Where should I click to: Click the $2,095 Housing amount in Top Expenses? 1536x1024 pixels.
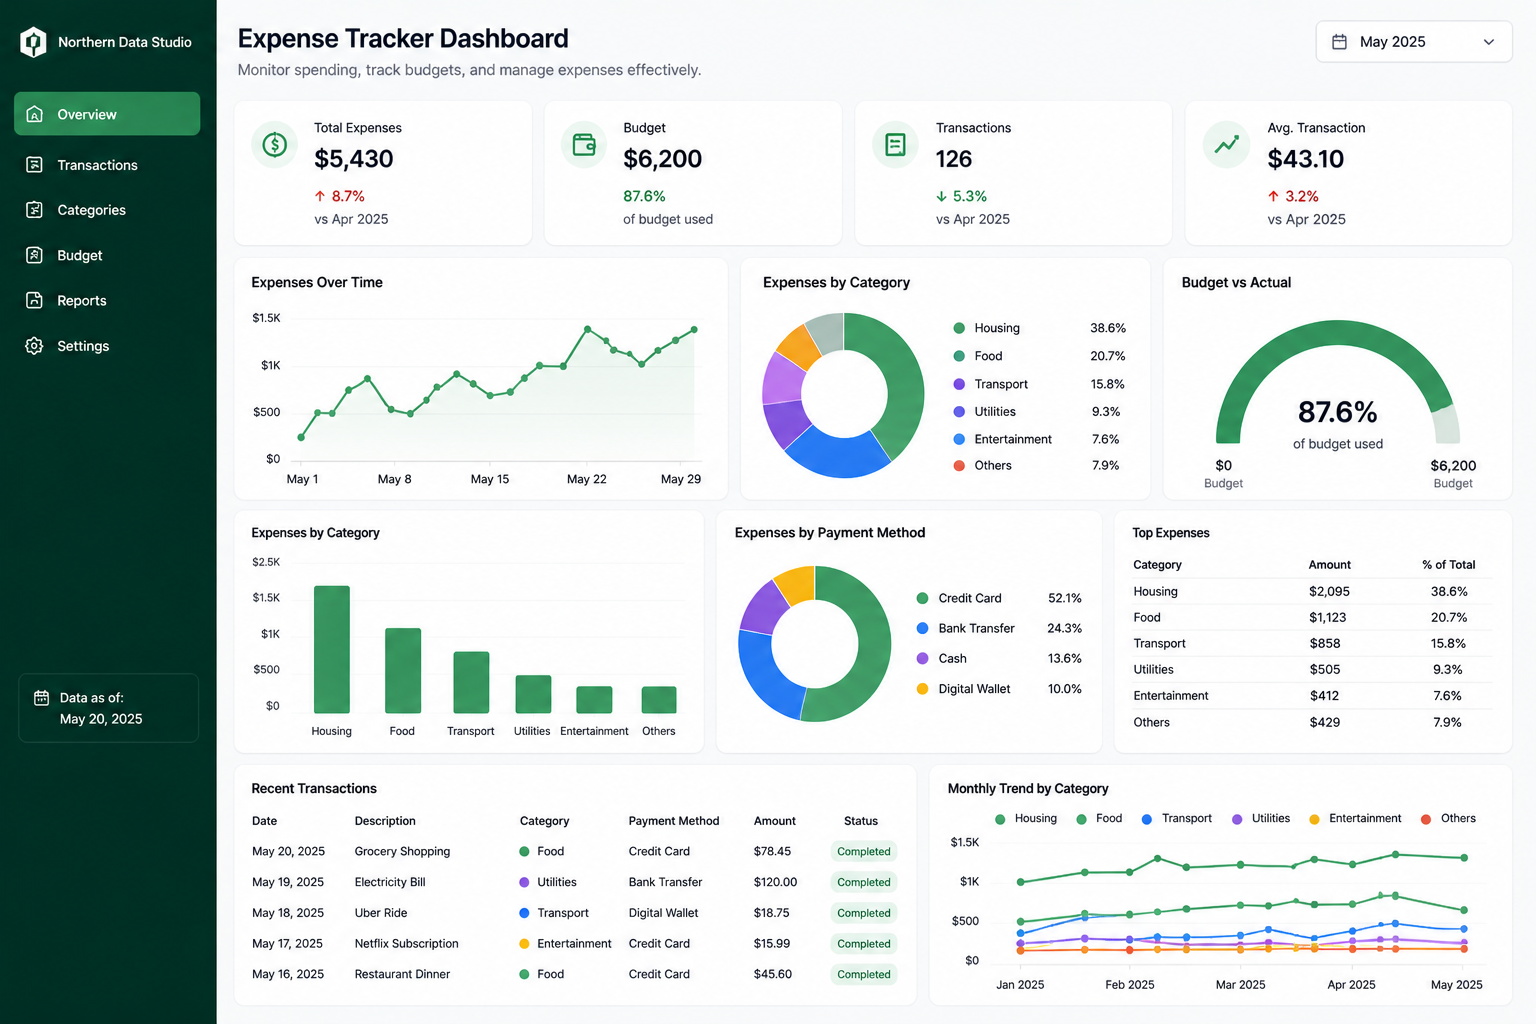(1329, 592)
